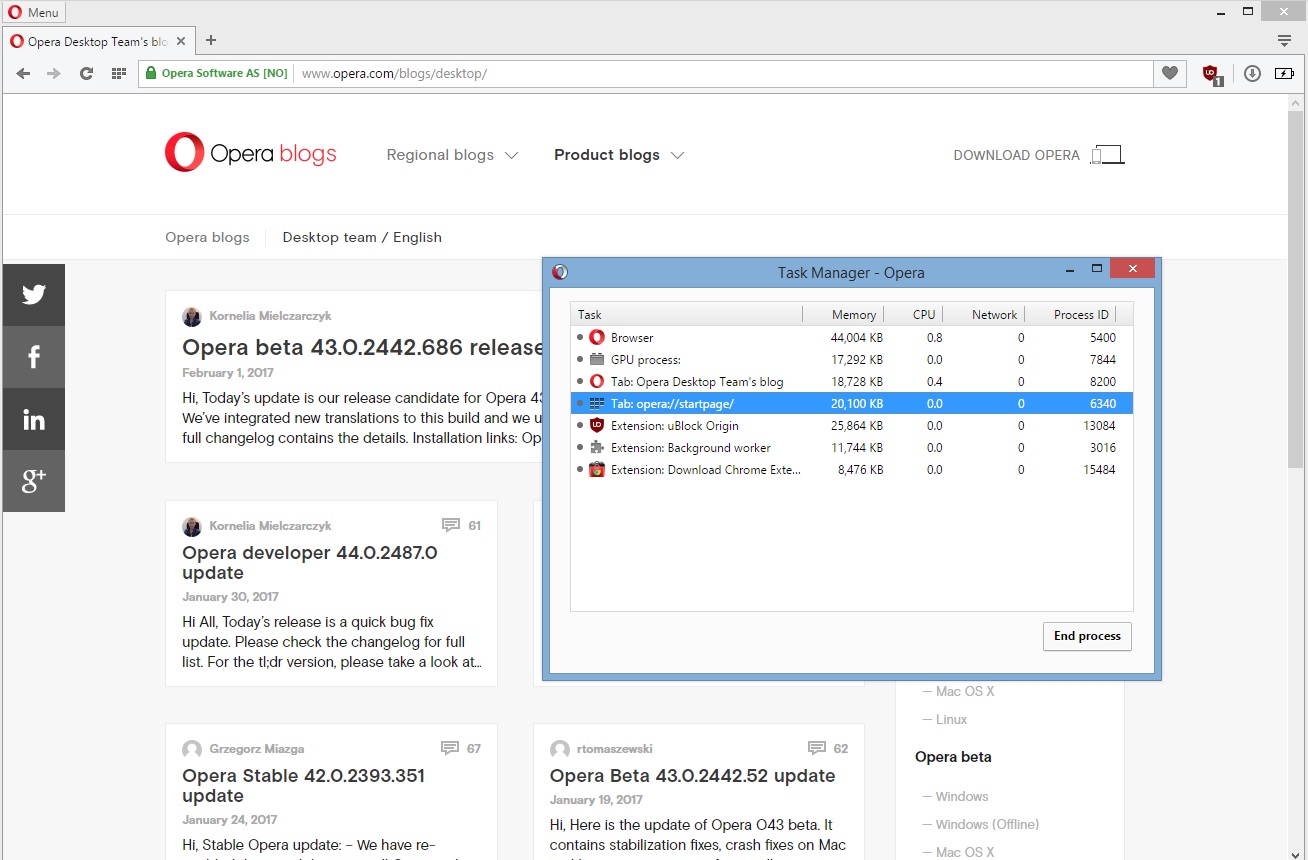Click process ID 13084 cell
This screenshot has height=860, width=1308.
pos(1099,425)
